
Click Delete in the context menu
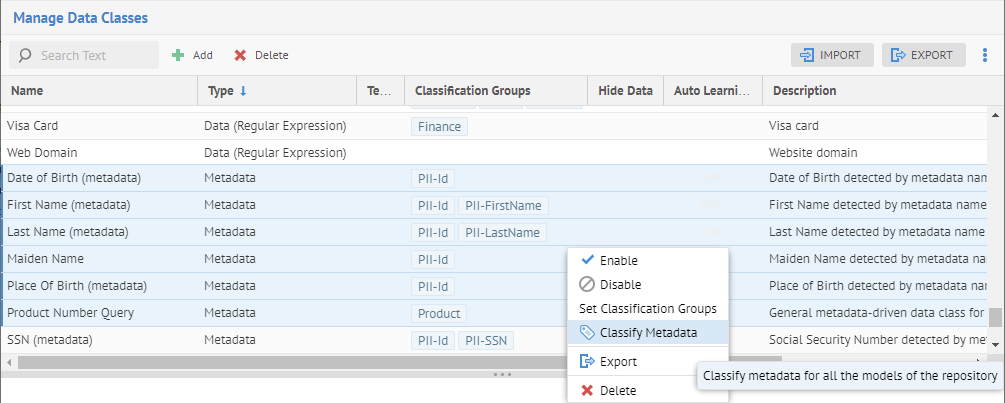[x=617, y=390]
